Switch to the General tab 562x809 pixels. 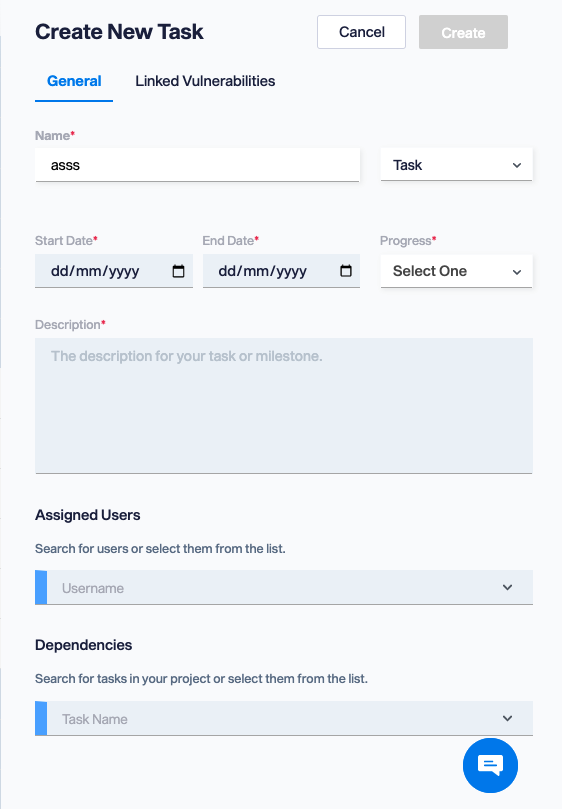[74, 81]
